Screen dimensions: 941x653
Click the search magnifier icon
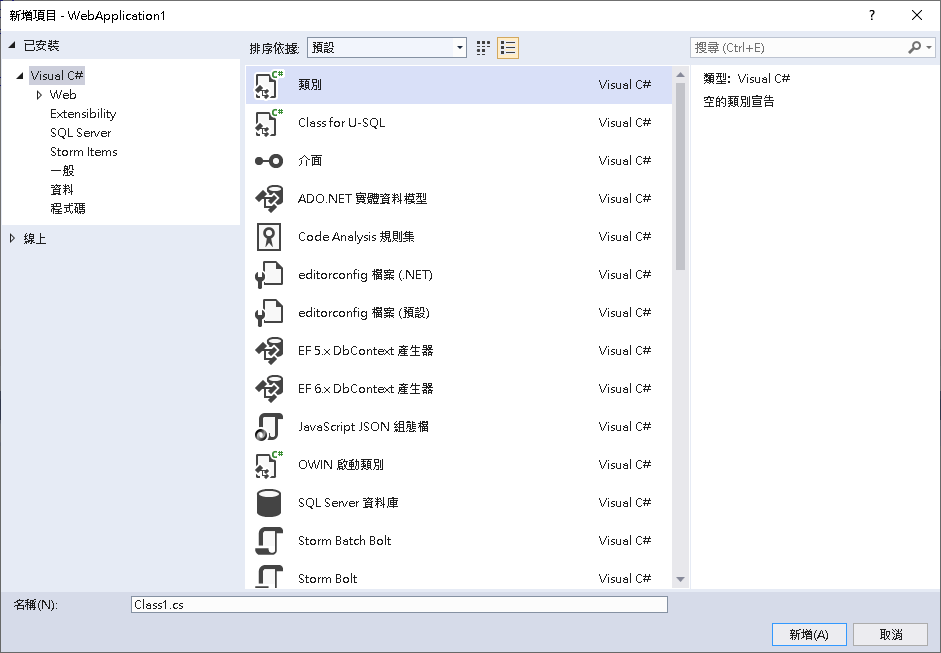coord(915,47)
